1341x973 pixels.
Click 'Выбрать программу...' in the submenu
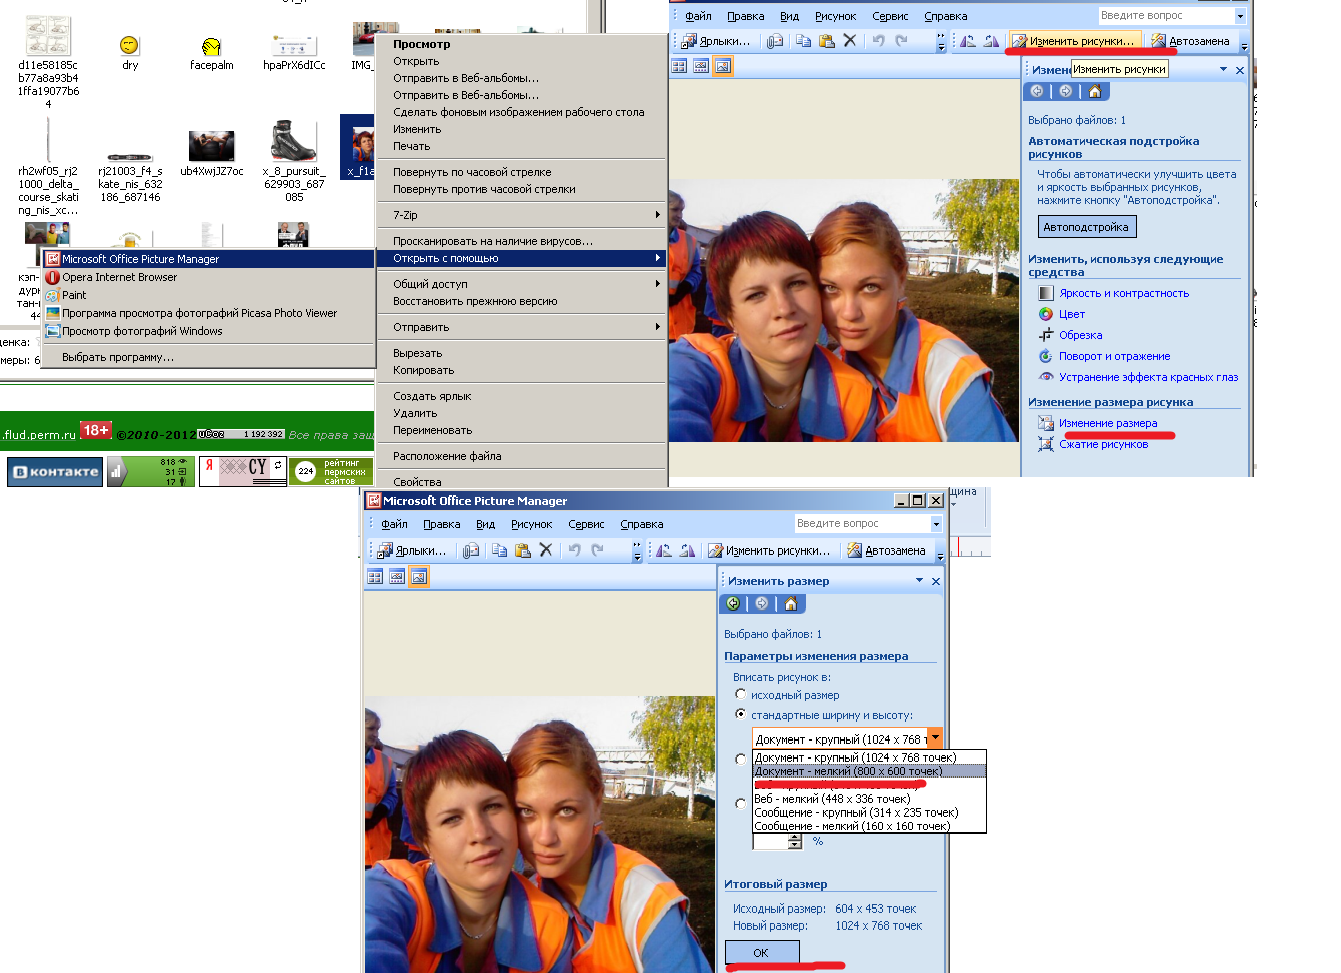click(x=118, y=357)
